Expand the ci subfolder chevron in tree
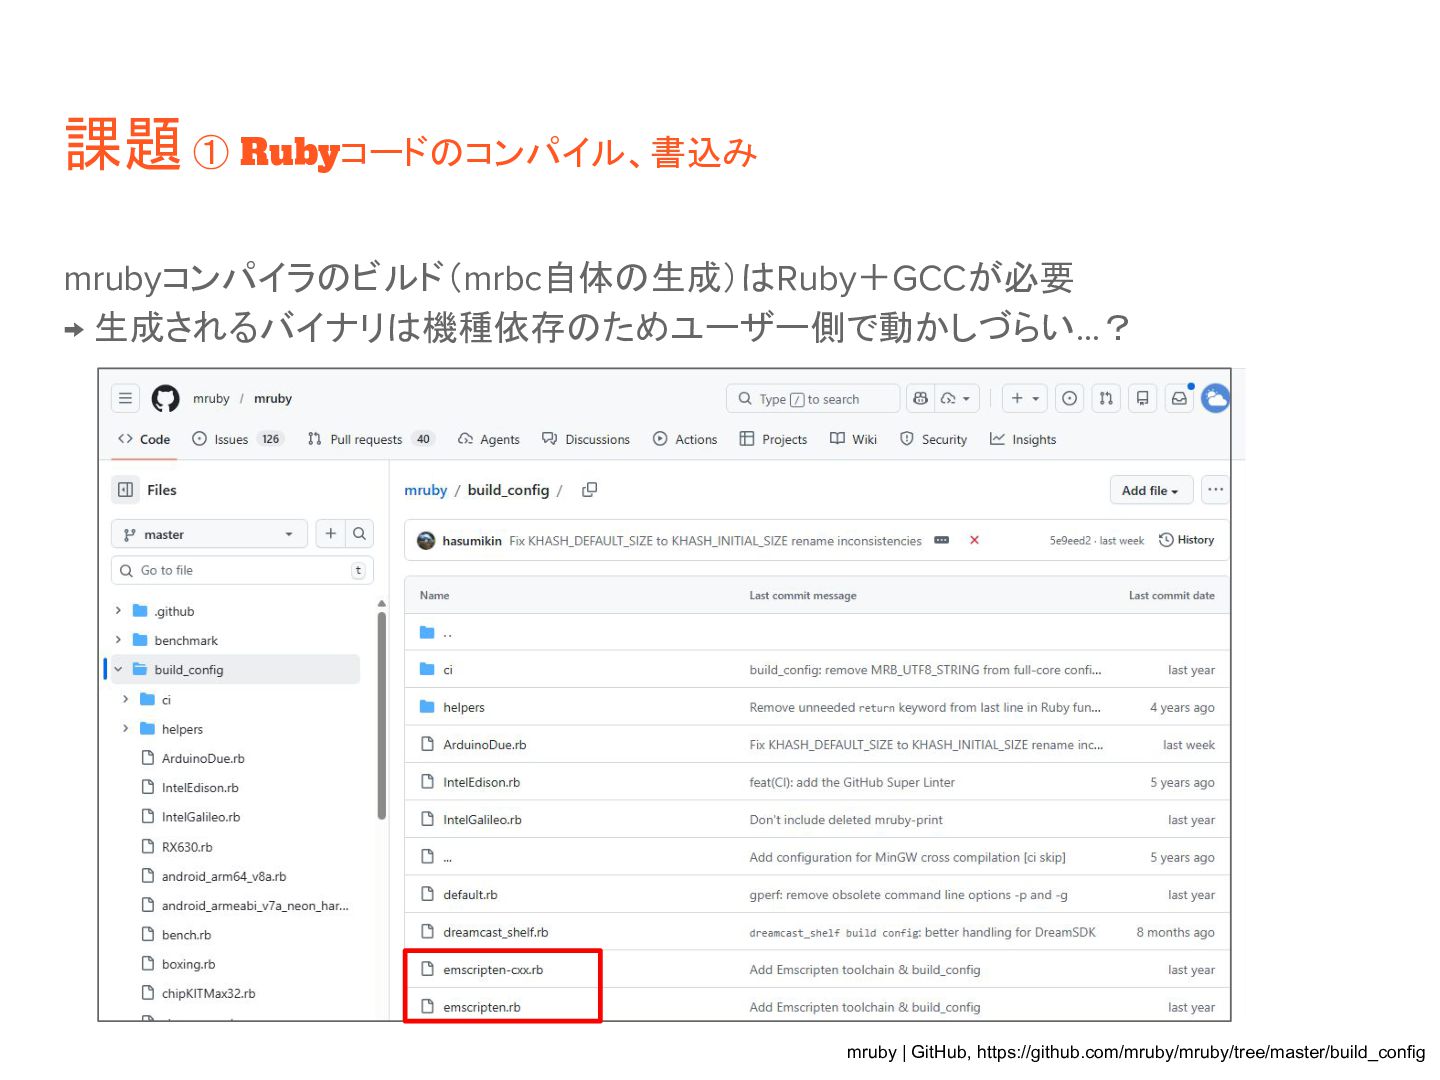 pyautogui.click(x=126, y=699)
